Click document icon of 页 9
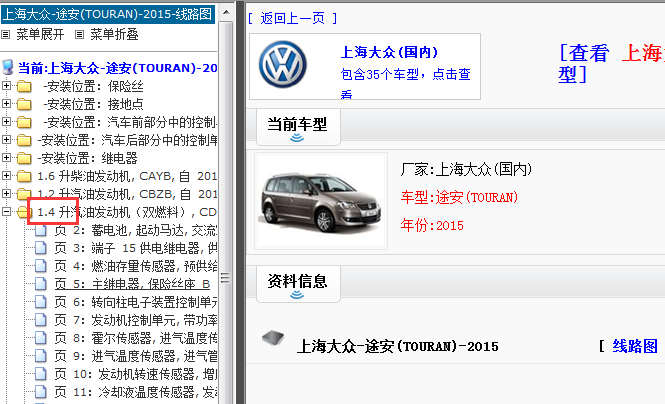Screen dimensions: 665x404 [x=41, y=357]
